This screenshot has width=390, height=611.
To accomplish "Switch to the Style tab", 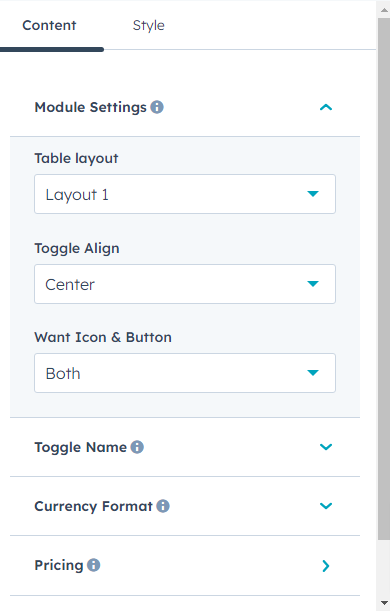I will (148, 25).
